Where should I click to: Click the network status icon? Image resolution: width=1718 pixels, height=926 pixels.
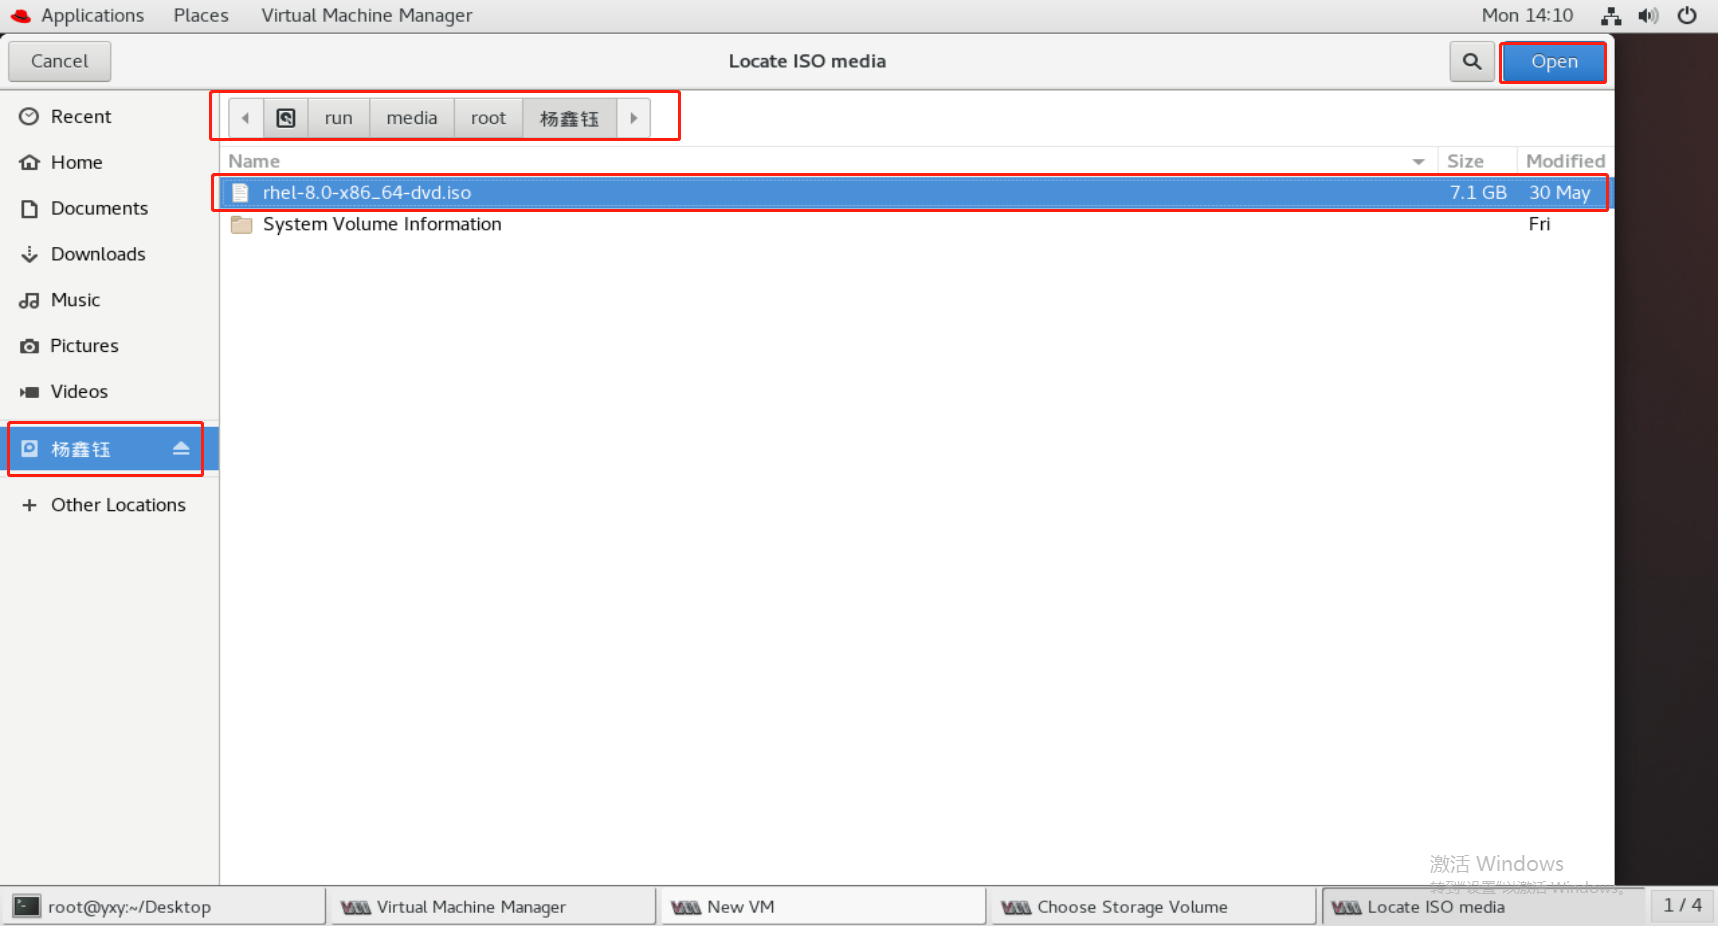tap(1611, 15)
